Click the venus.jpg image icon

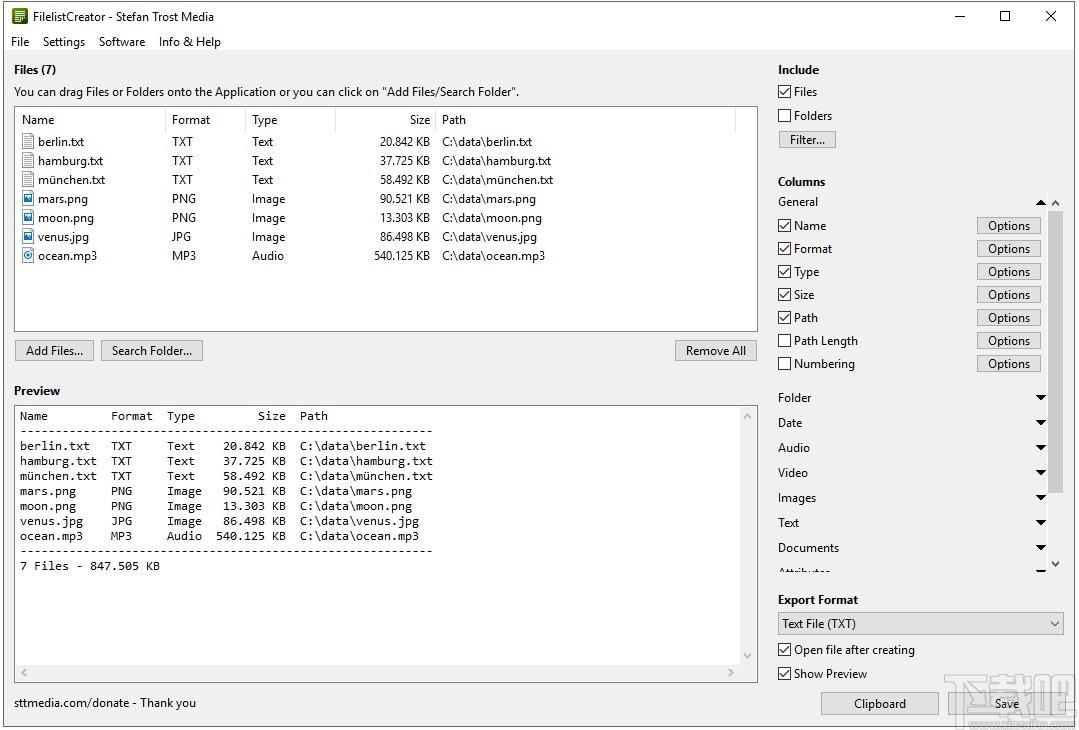coord(28,237)
